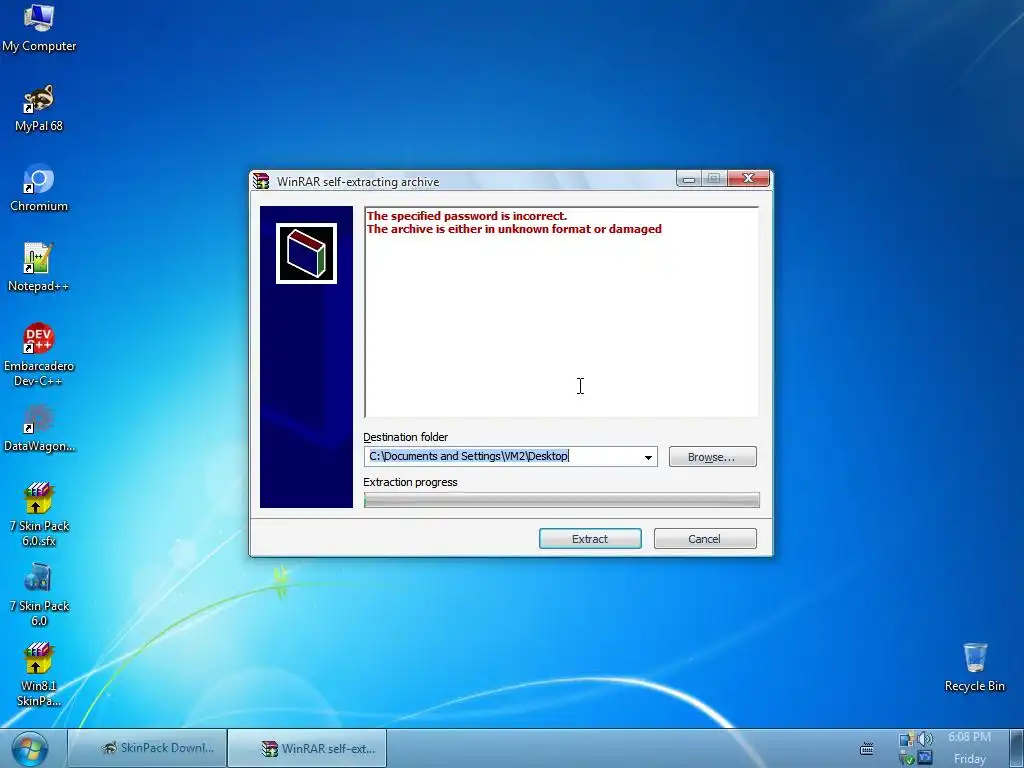Select the MyPal 68 browser shortcut

[x=39, y=108]
